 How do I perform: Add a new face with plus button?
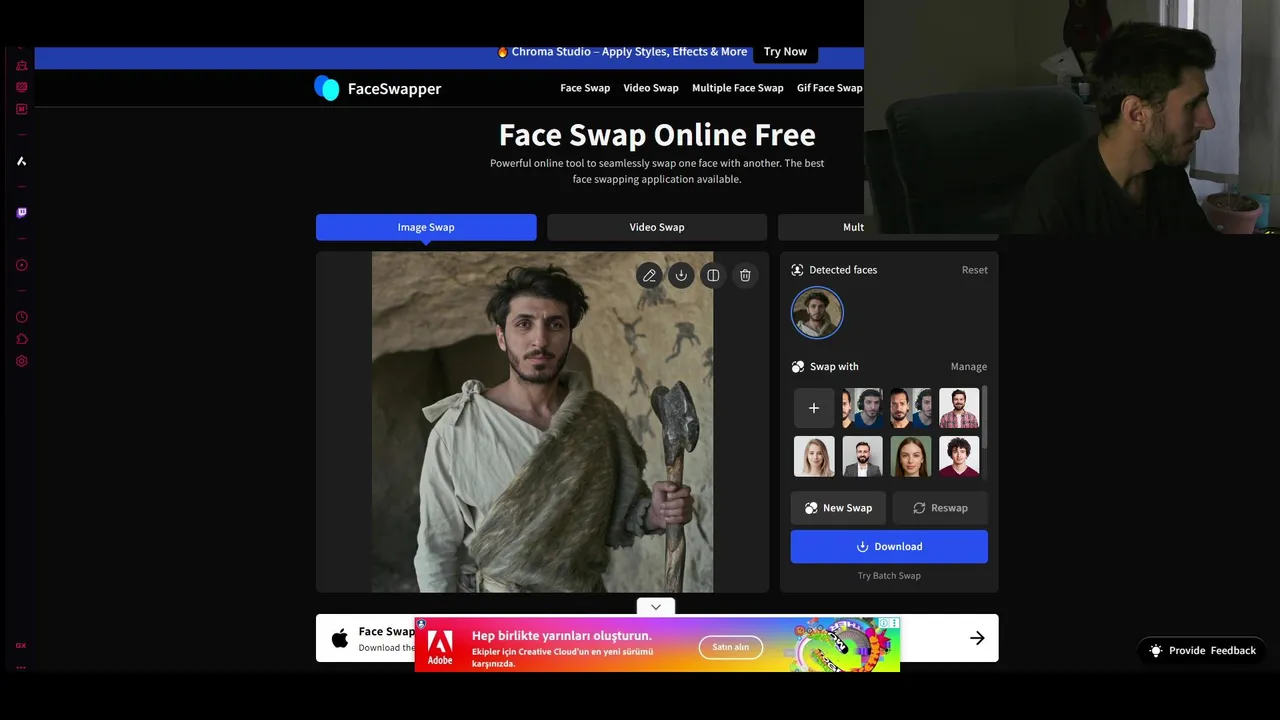(814, 408)
